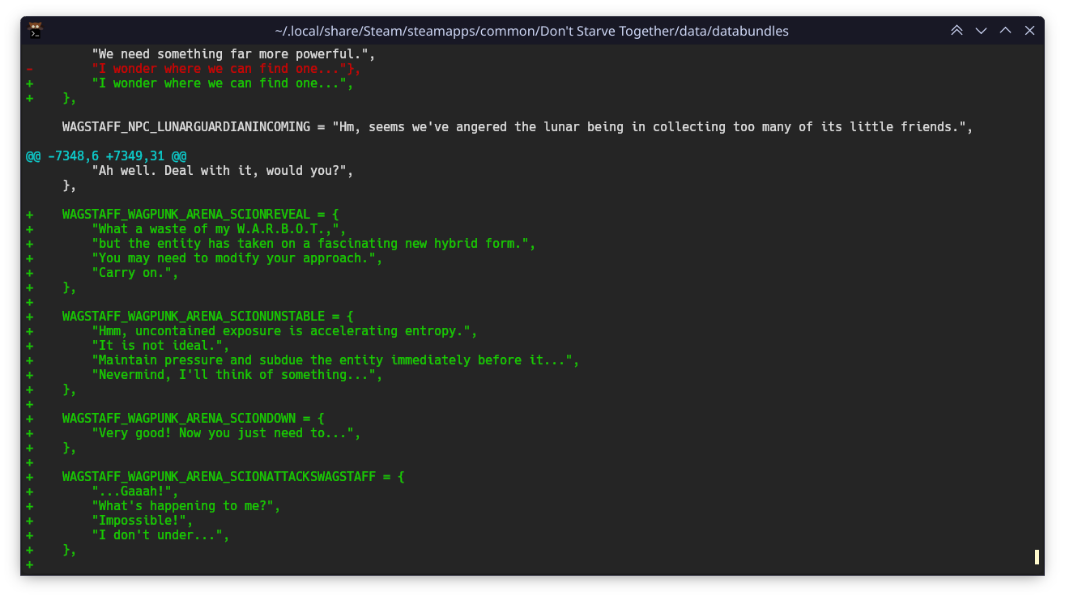The image size is (1065, 600).
Task: Click the databundles path window title
Action: click(x=531, y=31)
